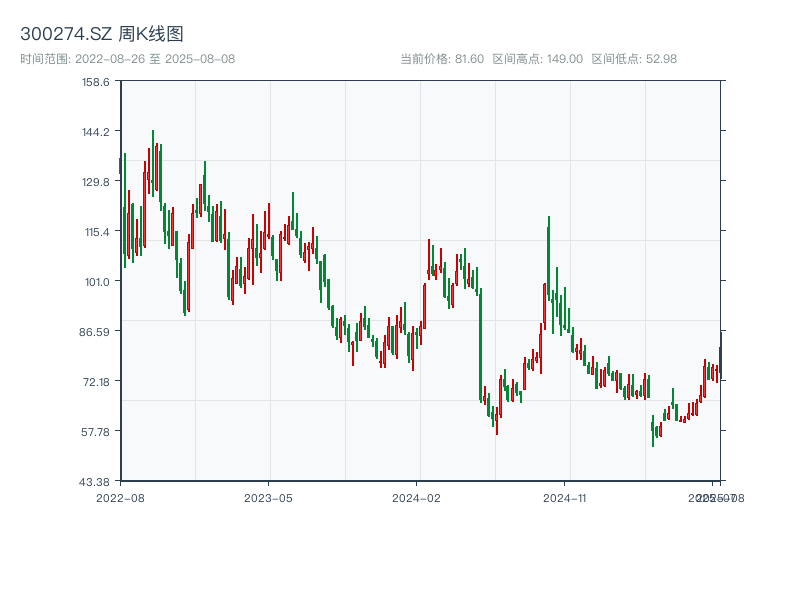Click y-axis label 129.8
Viewport: 800px width, 600px height.
coord(96,182)
